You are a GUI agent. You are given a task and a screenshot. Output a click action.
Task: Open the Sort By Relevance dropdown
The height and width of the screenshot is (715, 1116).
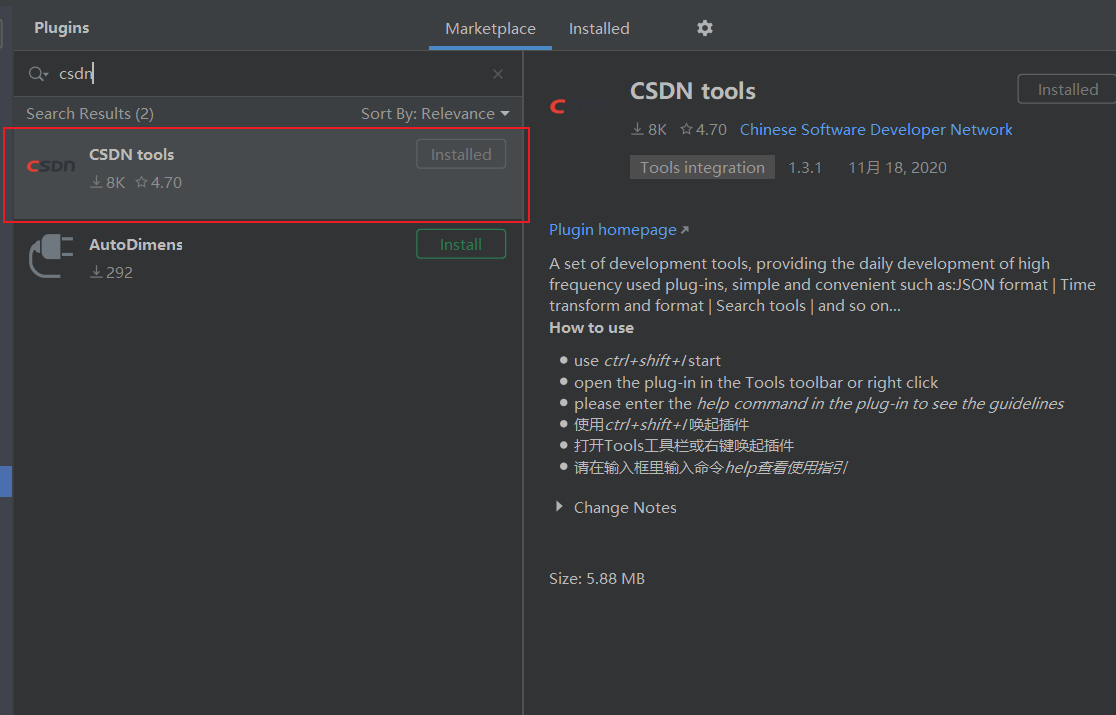(x=435, y=114)
